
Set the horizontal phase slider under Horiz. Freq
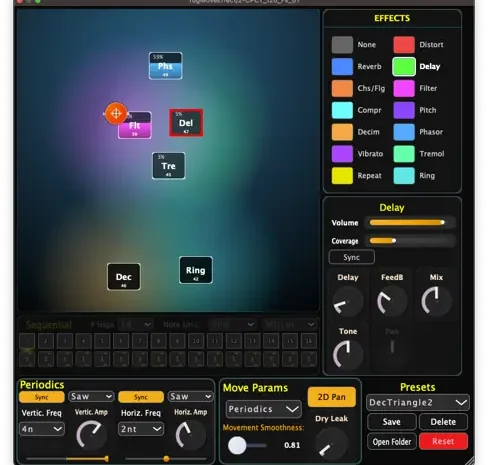(x=166, y=459)
